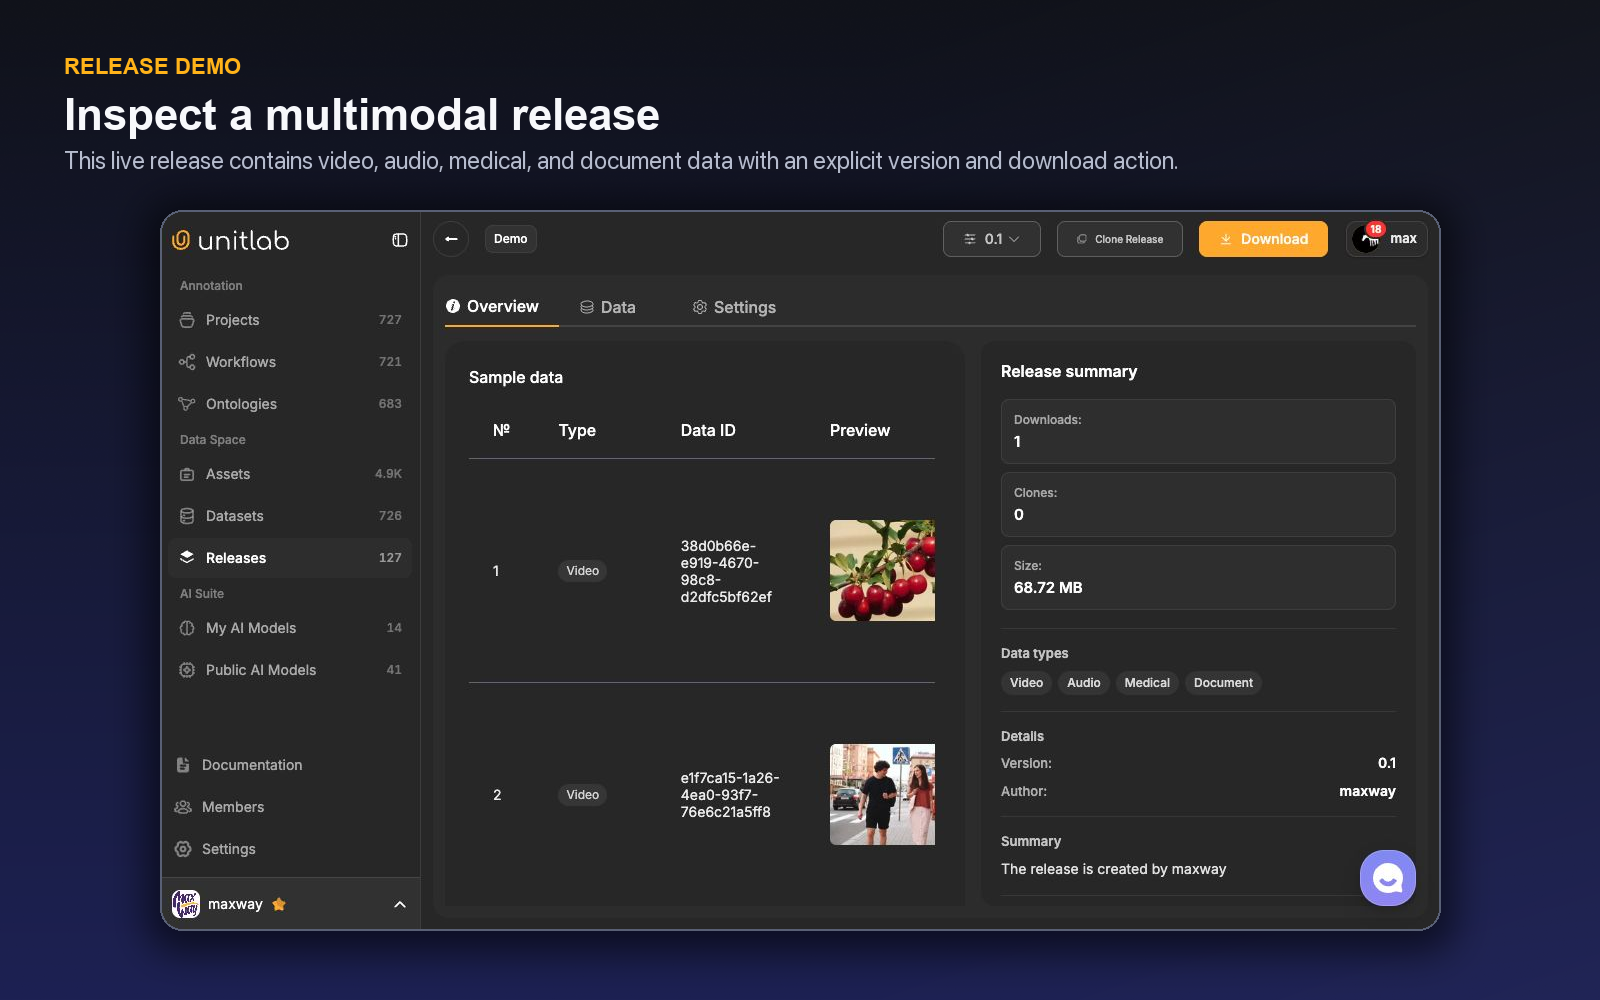Click the cherries video preview thumbnail
1600x1000 pixels.
[x=882, y=570]
